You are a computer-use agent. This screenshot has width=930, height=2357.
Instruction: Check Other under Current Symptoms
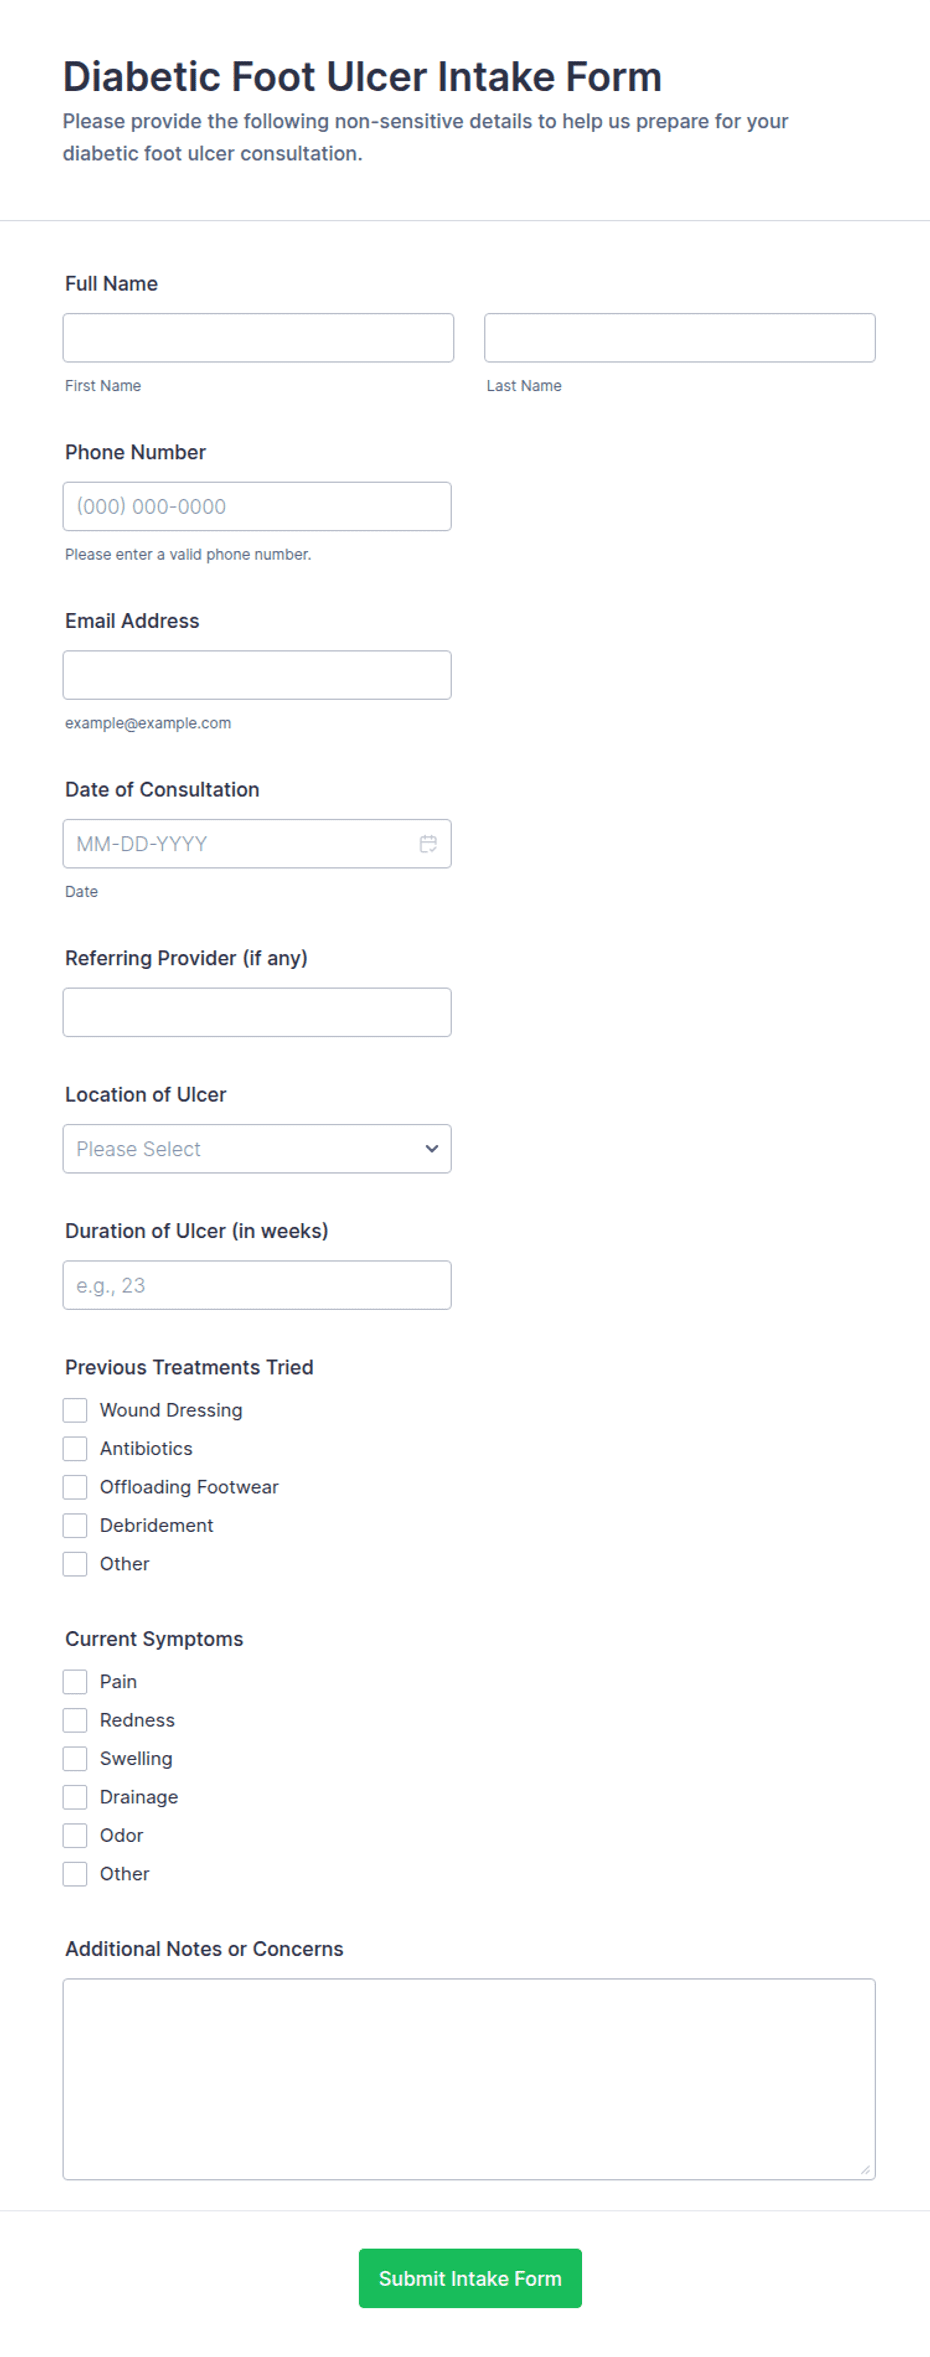click(x=75, y=1874)
